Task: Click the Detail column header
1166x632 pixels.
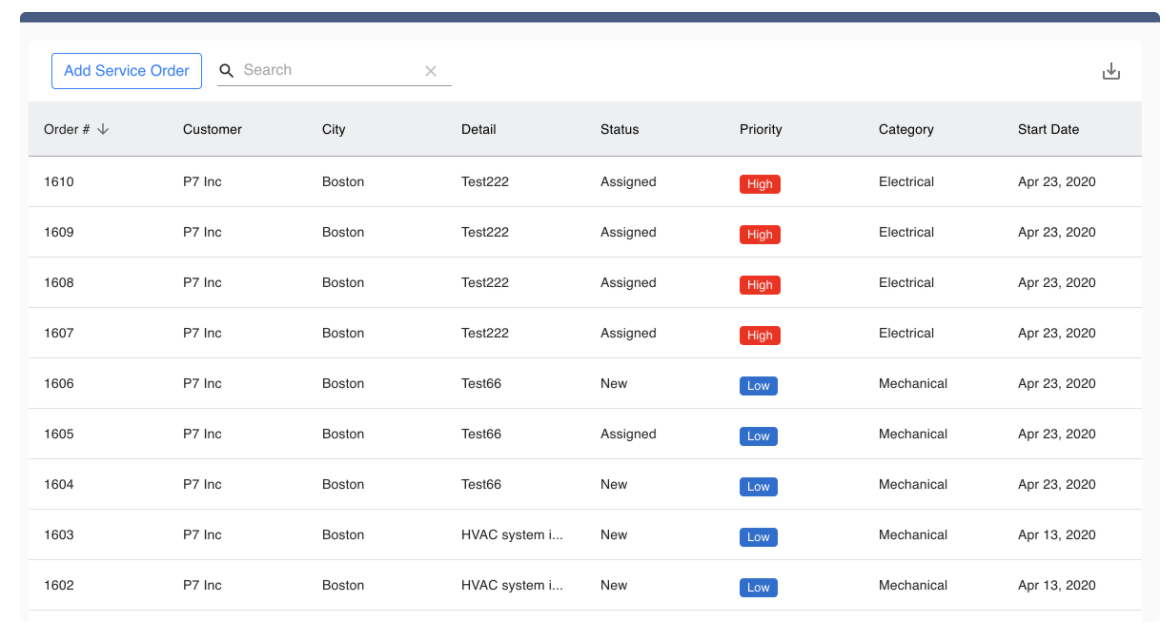Action: (x=478, y=129)
